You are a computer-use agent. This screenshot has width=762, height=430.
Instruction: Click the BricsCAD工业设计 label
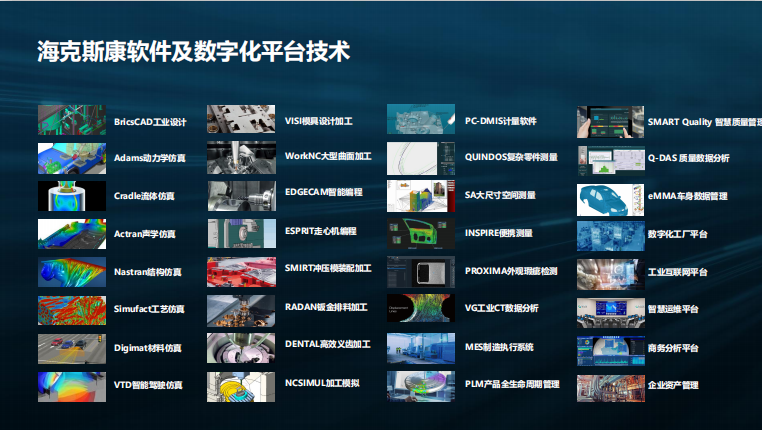(150, 122)
